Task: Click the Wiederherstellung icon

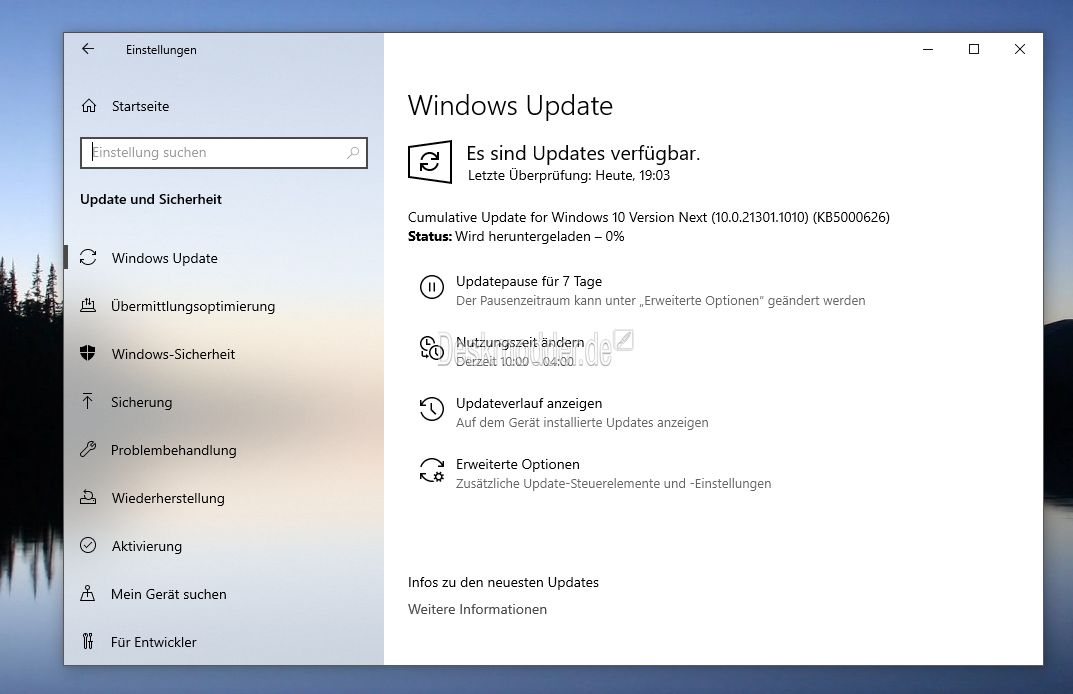Action: (x=88, y=497)
